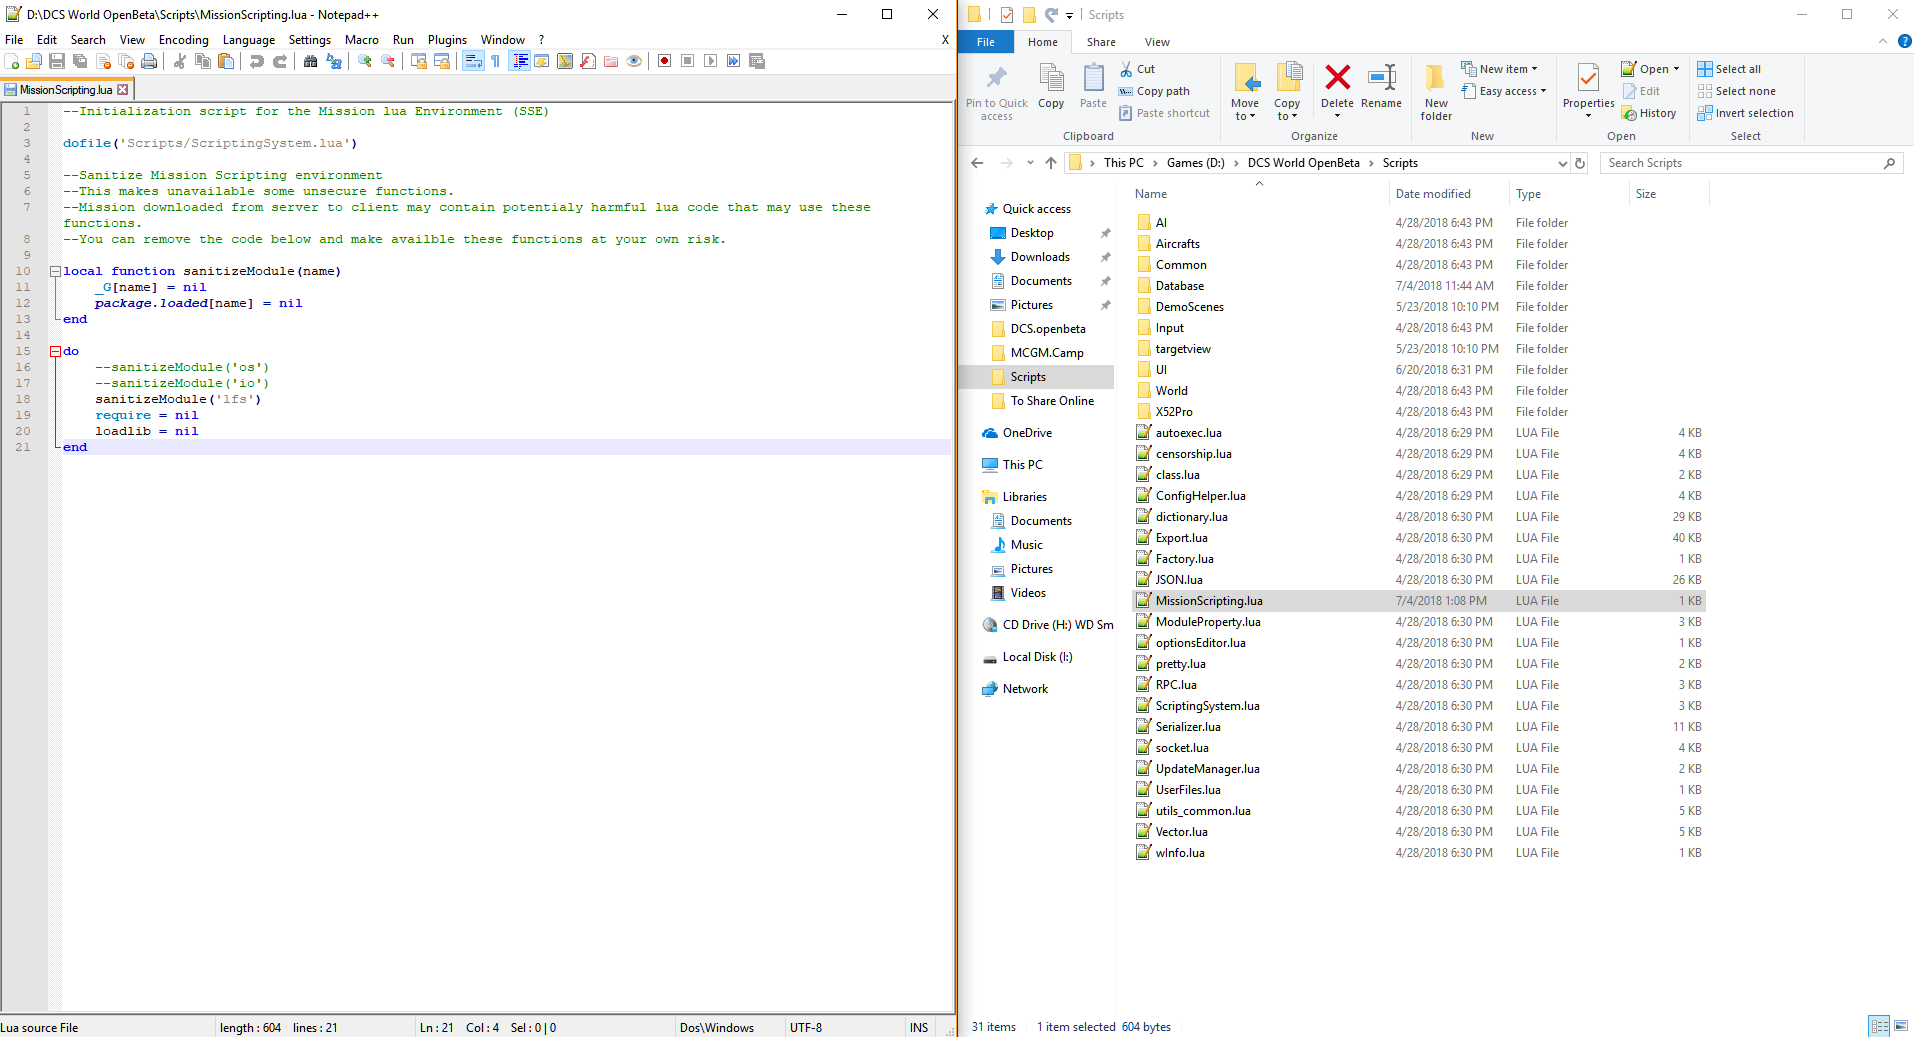This screenshot has width=1914, height=1037.
Task: Click the Rename icon in Explorer ribbon
Action: pos(1381,87)
